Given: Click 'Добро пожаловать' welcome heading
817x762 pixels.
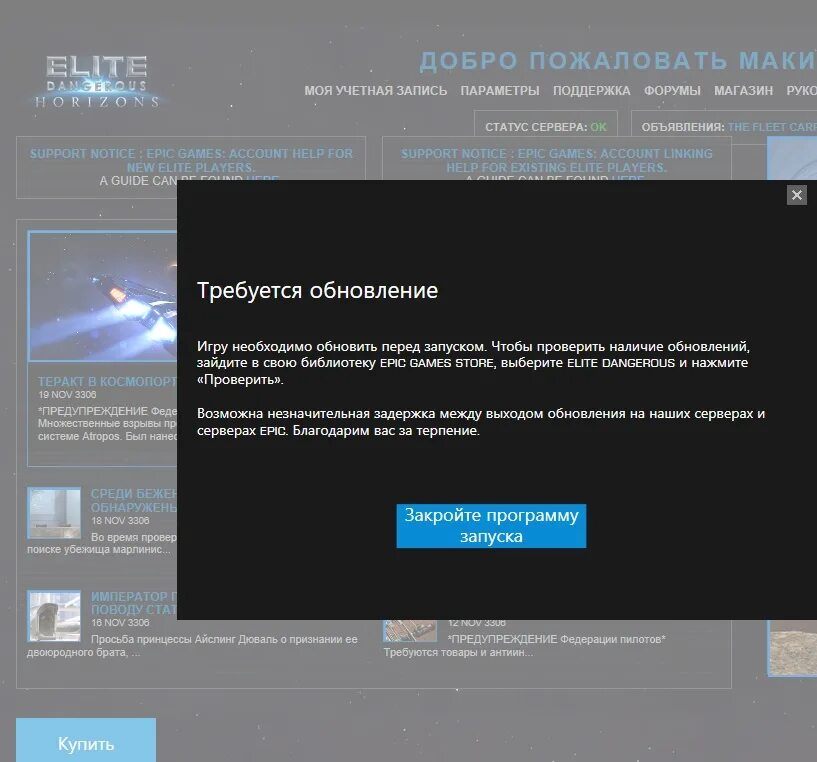Looking at the screenshot, I should (573, 61).
